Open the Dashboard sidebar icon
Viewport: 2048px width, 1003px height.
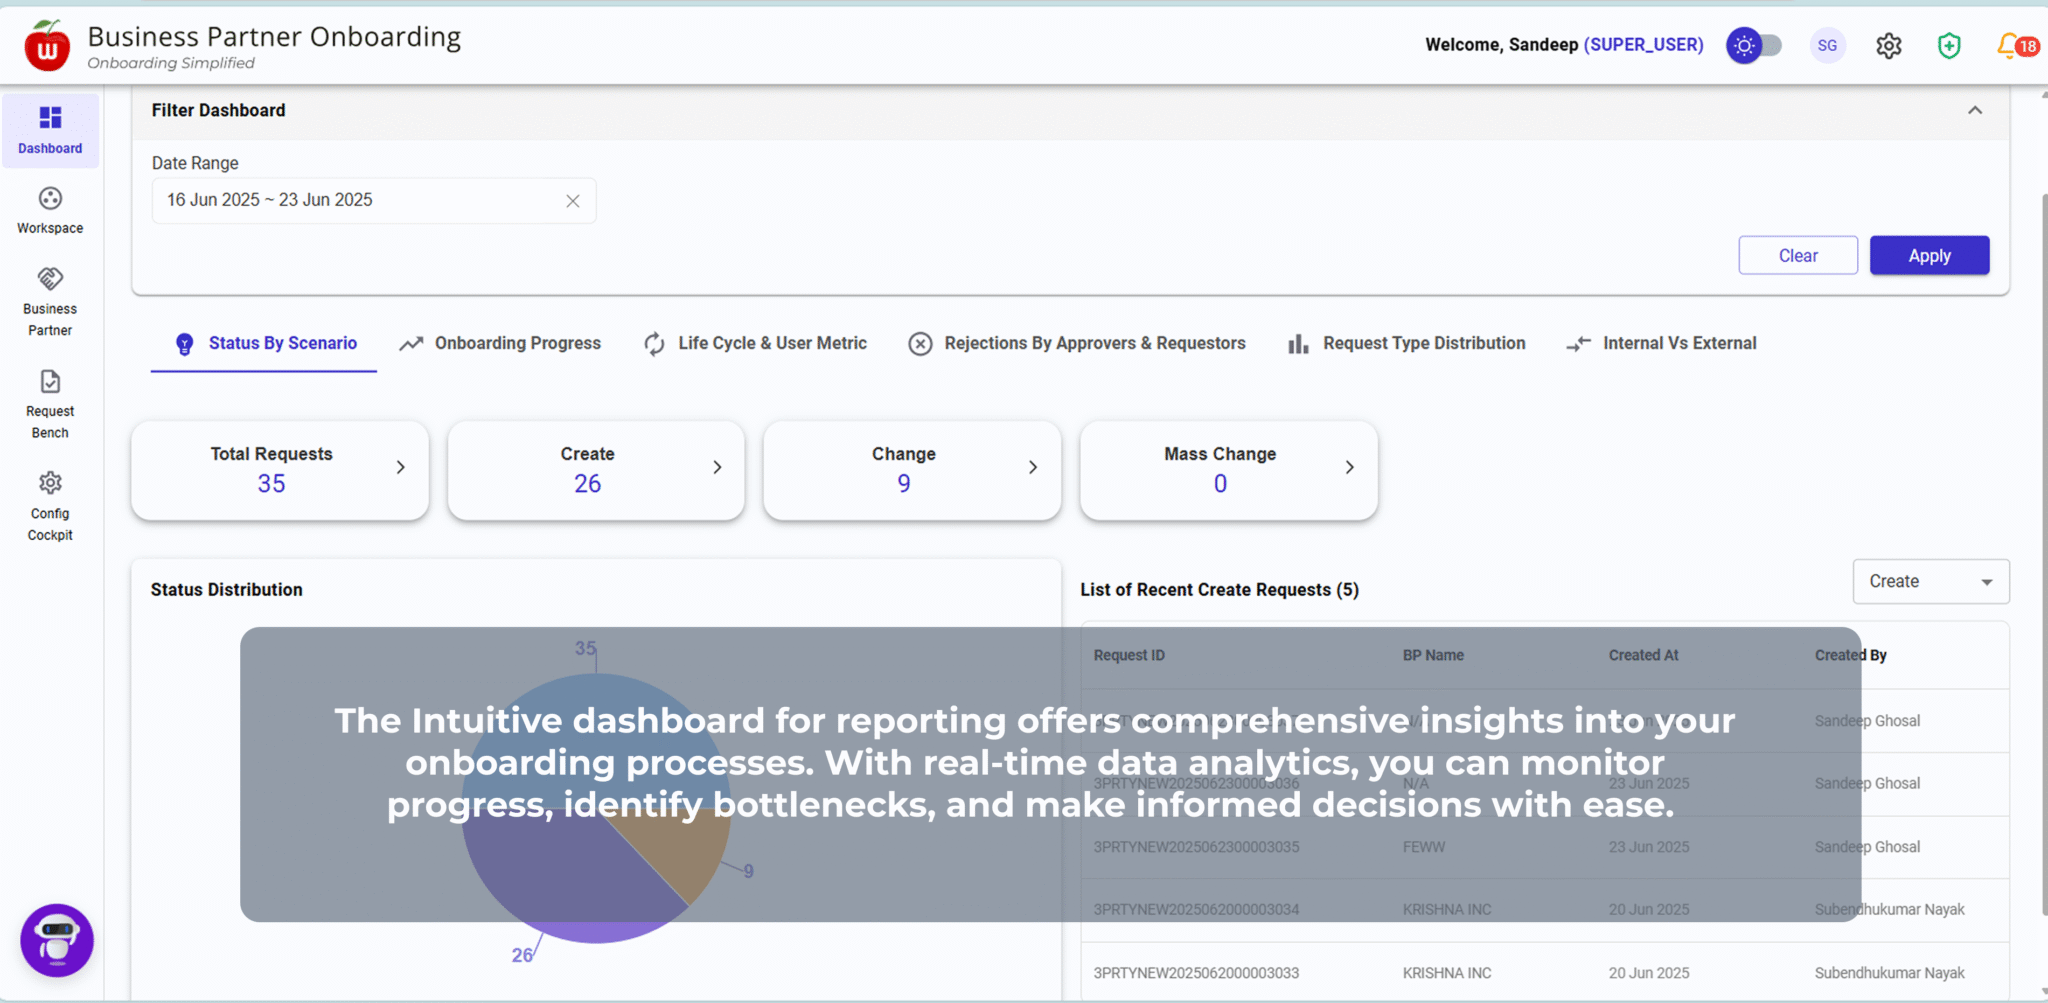(50, 119)
